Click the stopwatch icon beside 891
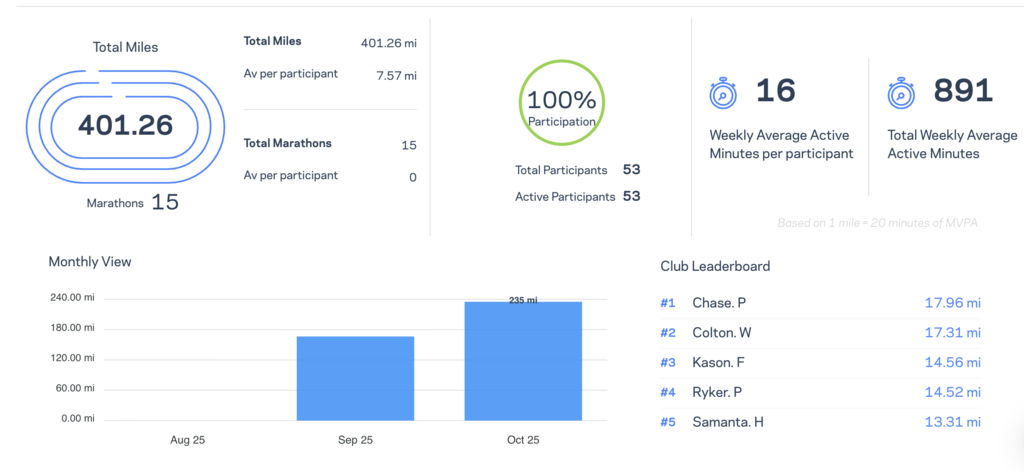This screenshot has height=472, width=1024. pos(901,94)
